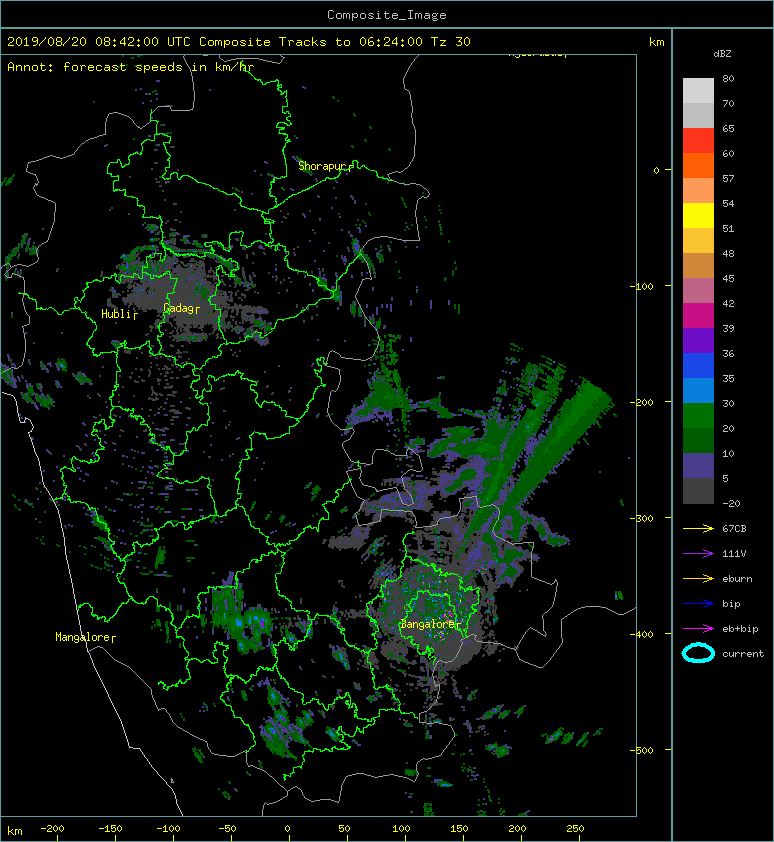This screenshot has width=774, height=842.
Task: Pick the green 30–20 dBZ swatch
Action: 698,415
